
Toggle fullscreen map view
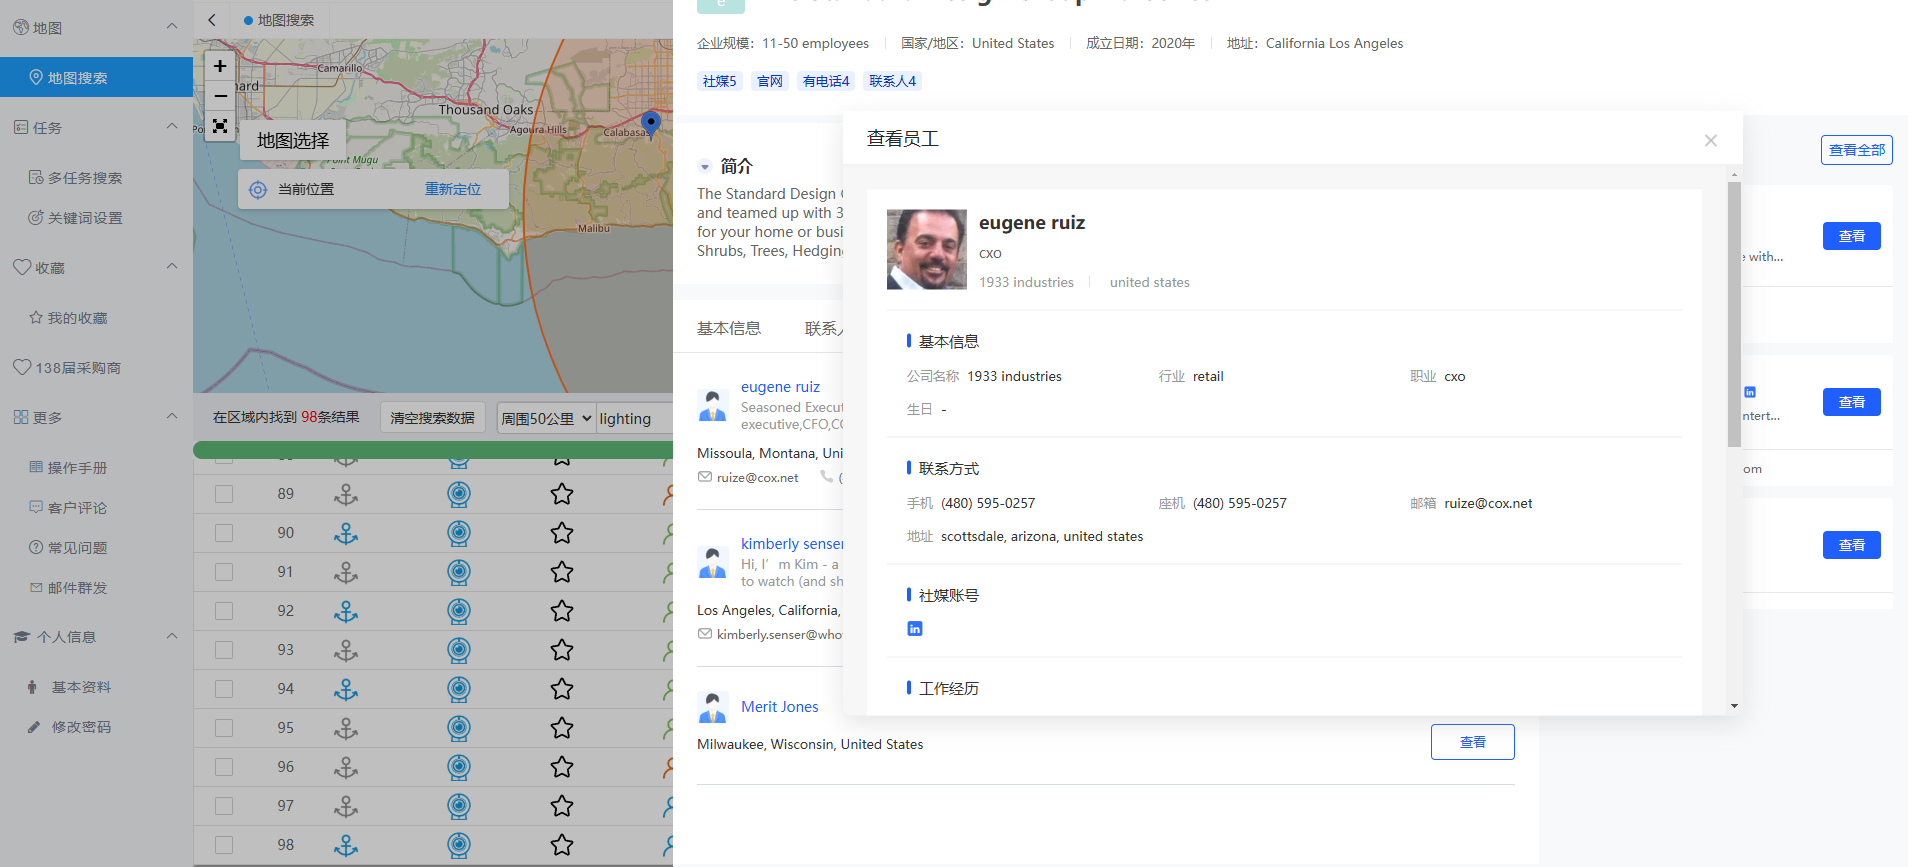[220, 126]
